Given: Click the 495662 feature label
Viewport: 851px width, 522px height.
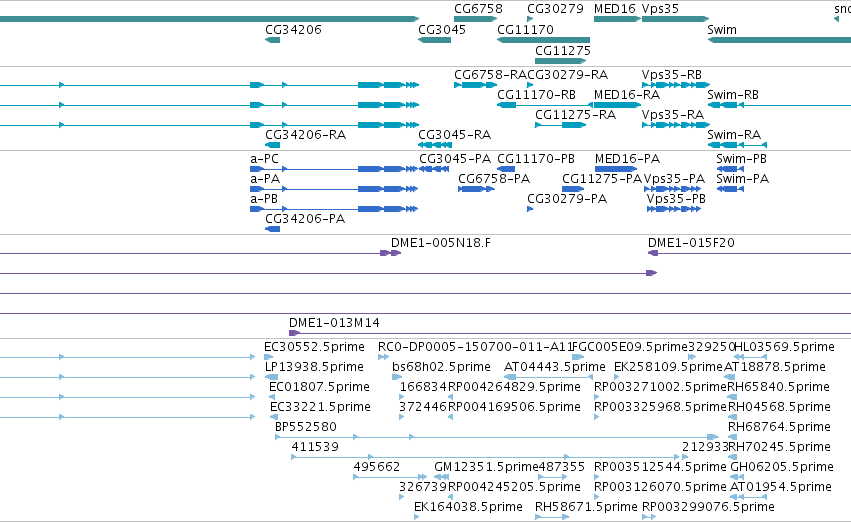Looking at the screenshot, I should [377, 468].
